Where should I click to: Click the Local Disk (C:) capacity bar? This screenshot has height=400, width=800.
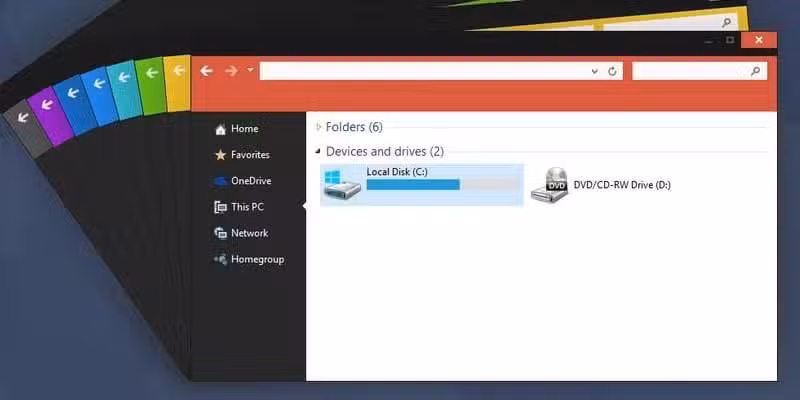point(442,185)
